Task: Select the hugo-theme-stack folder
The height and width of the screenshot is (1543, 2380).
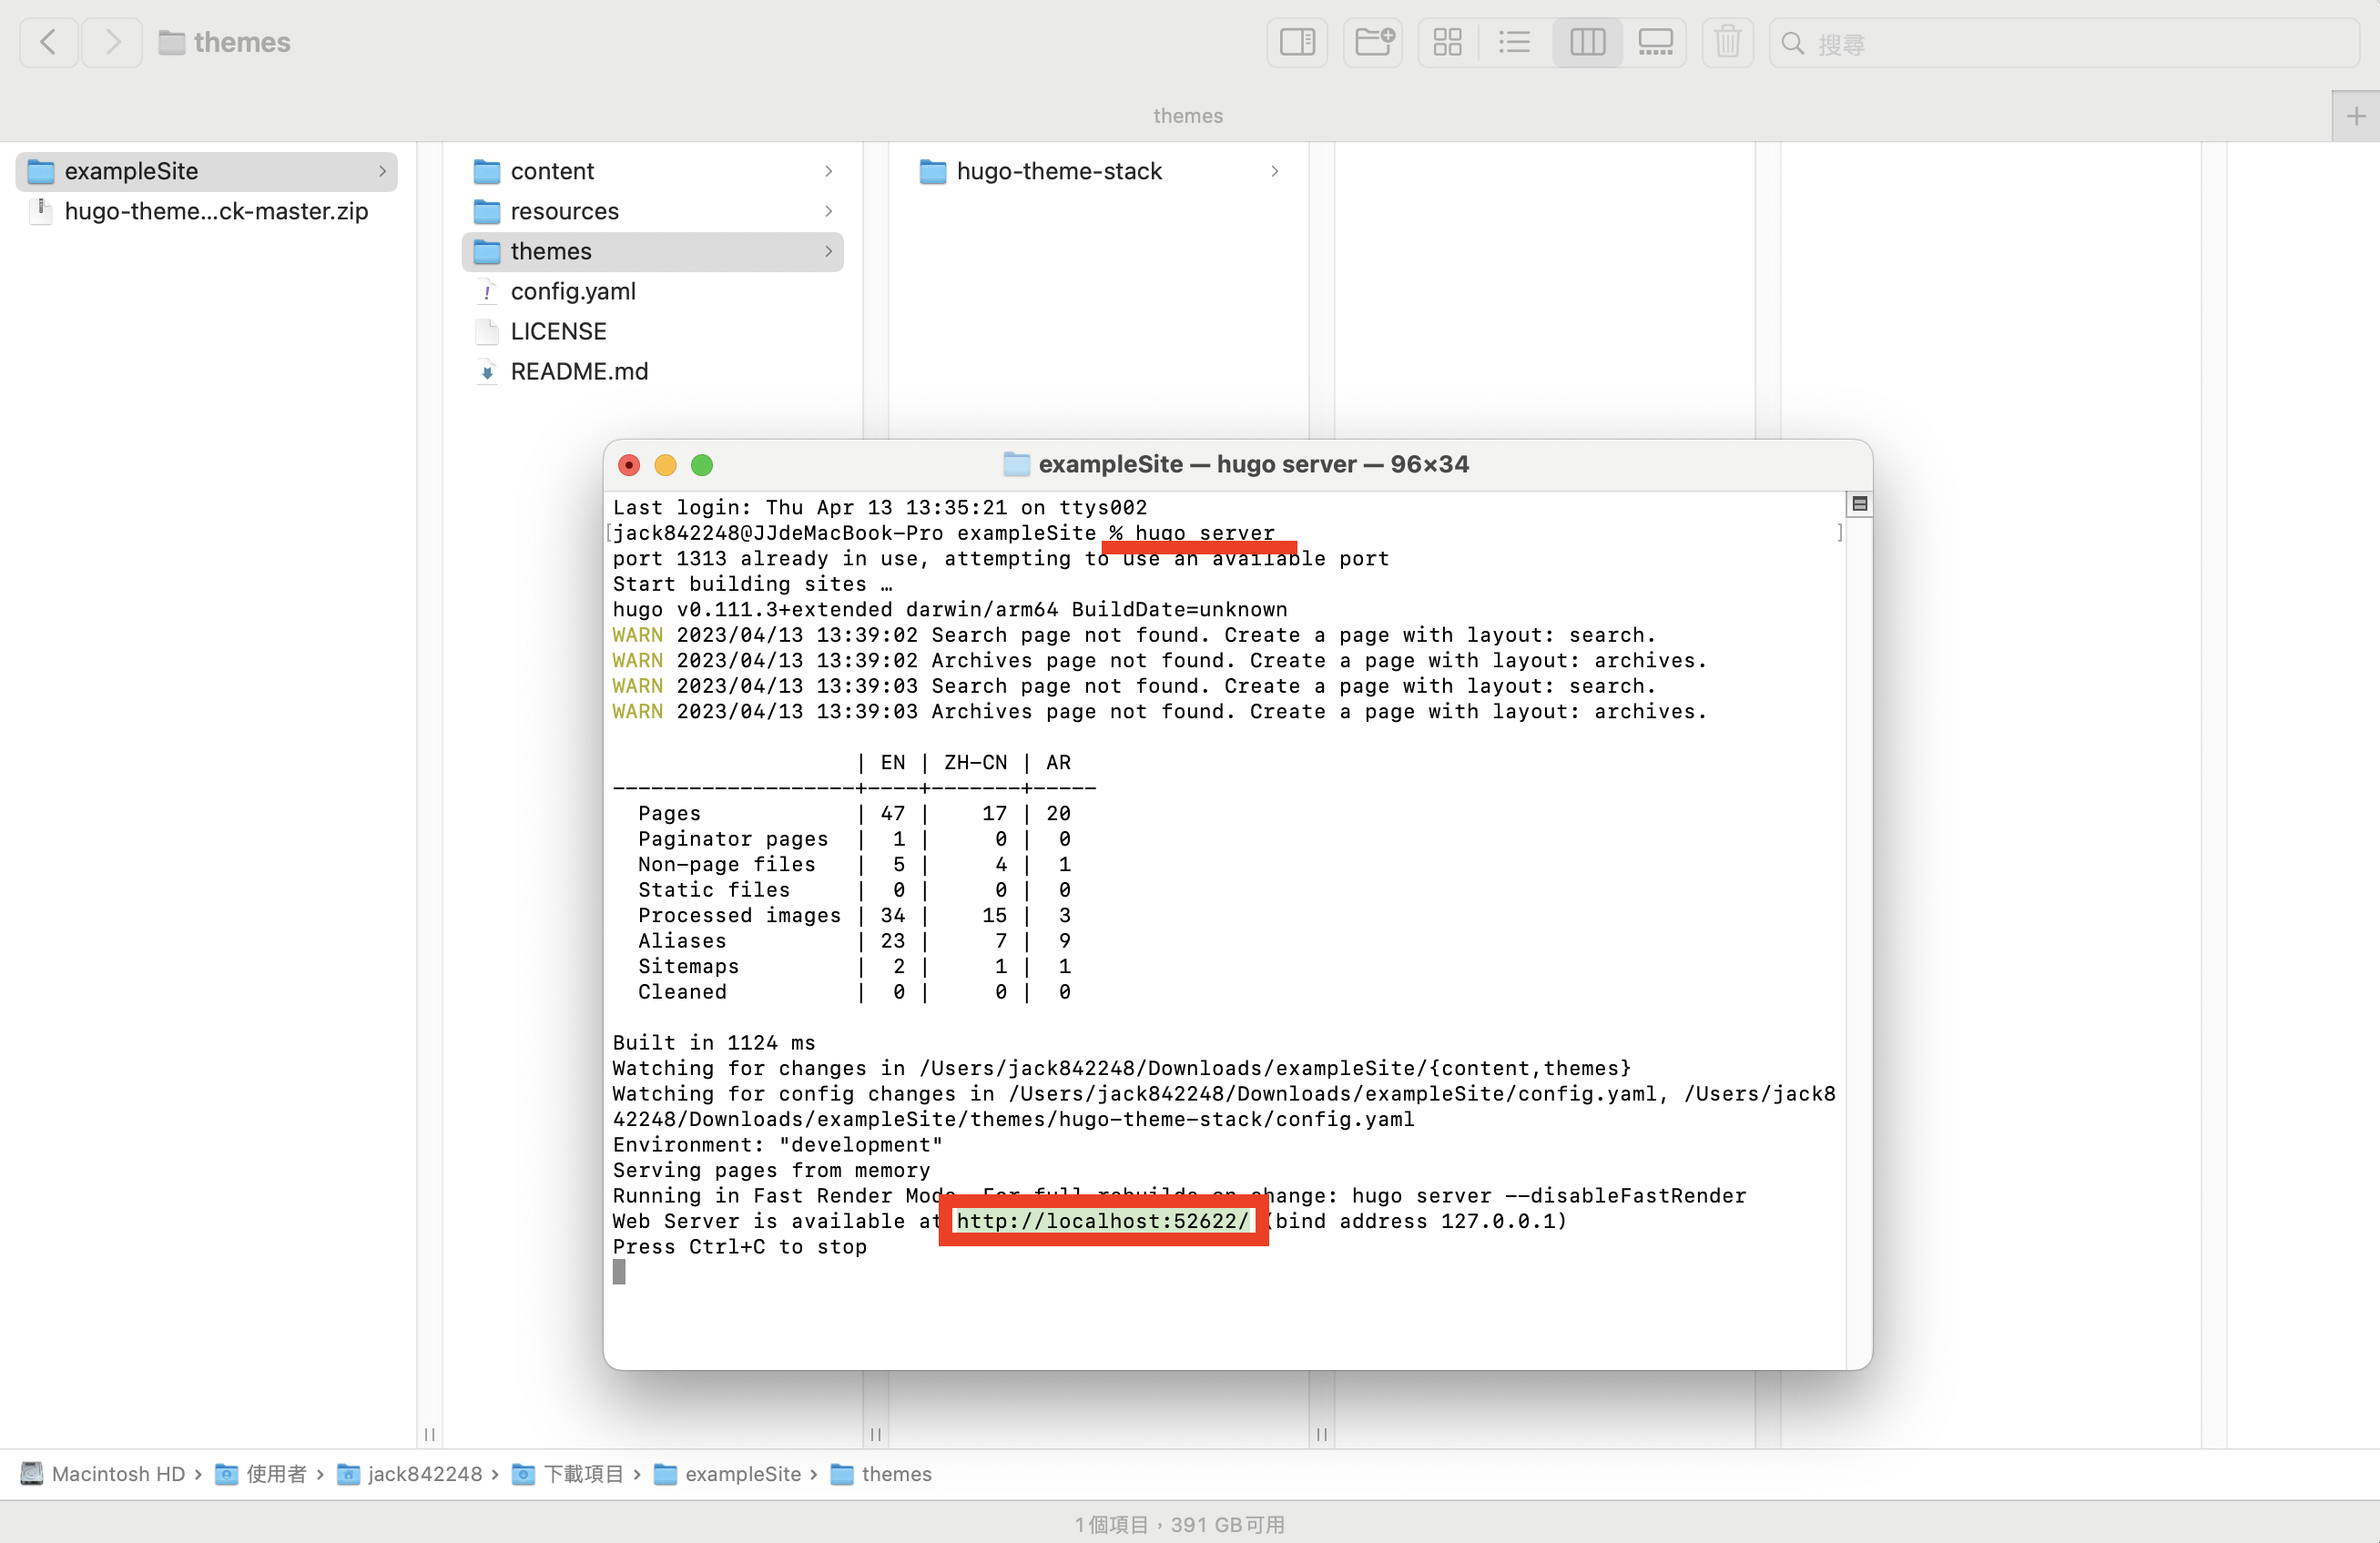Action: click(x=1099, y=171)
